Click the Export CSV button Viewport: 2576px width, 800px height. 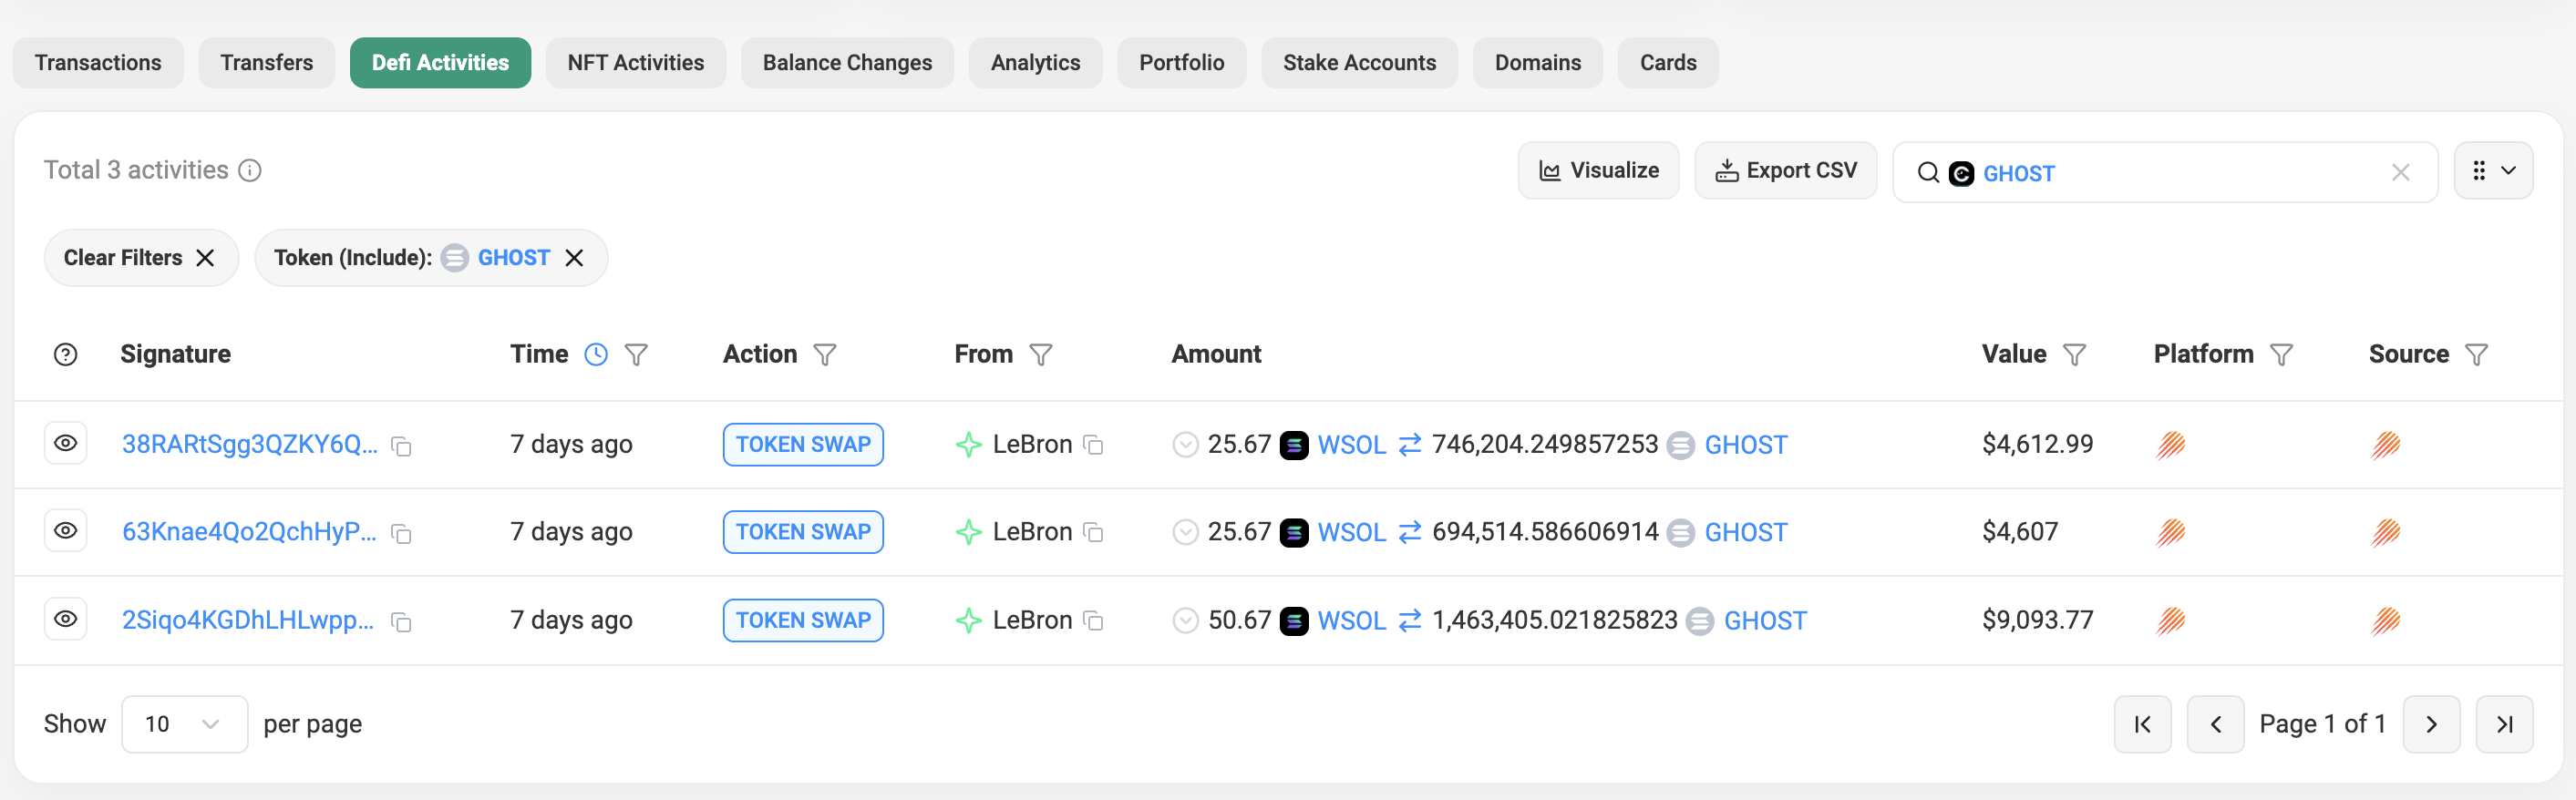click(x=1785, y=171)
